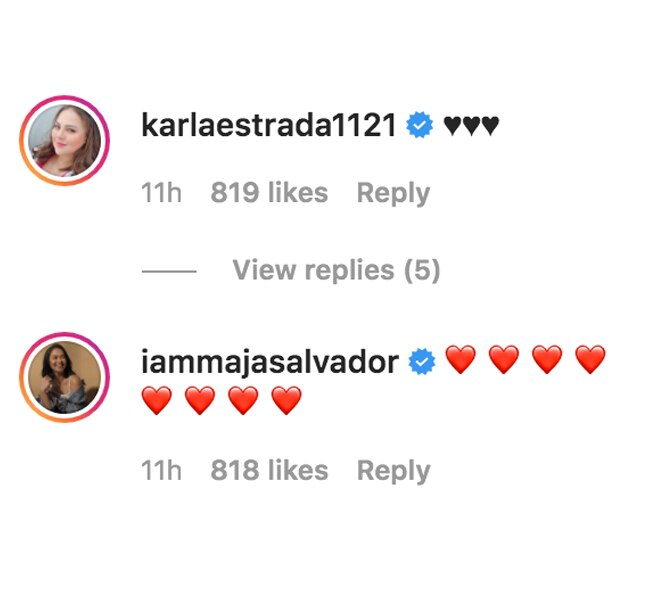Reply to karlaestrada1121's comment

coord(393,193)
